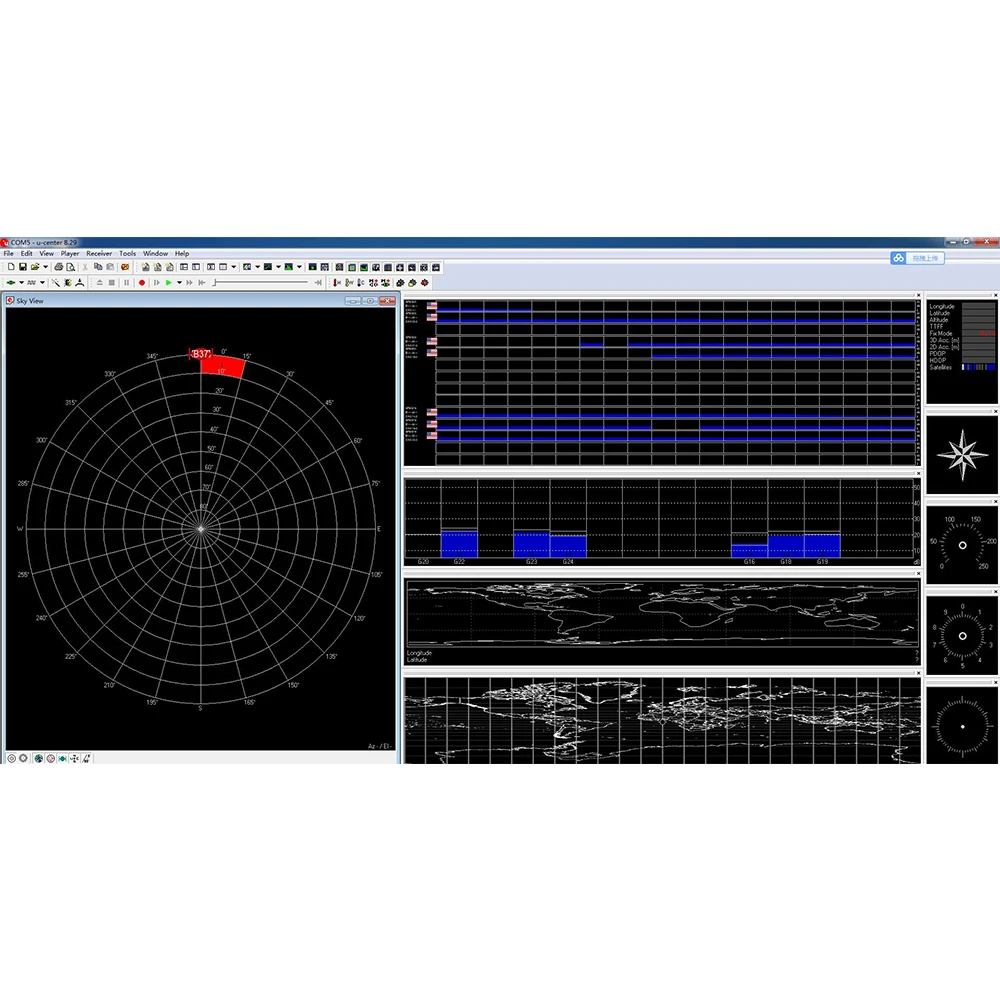Click the Eject log file icon
This screenshot has width=1000, height=1000.
pos(99,283)
